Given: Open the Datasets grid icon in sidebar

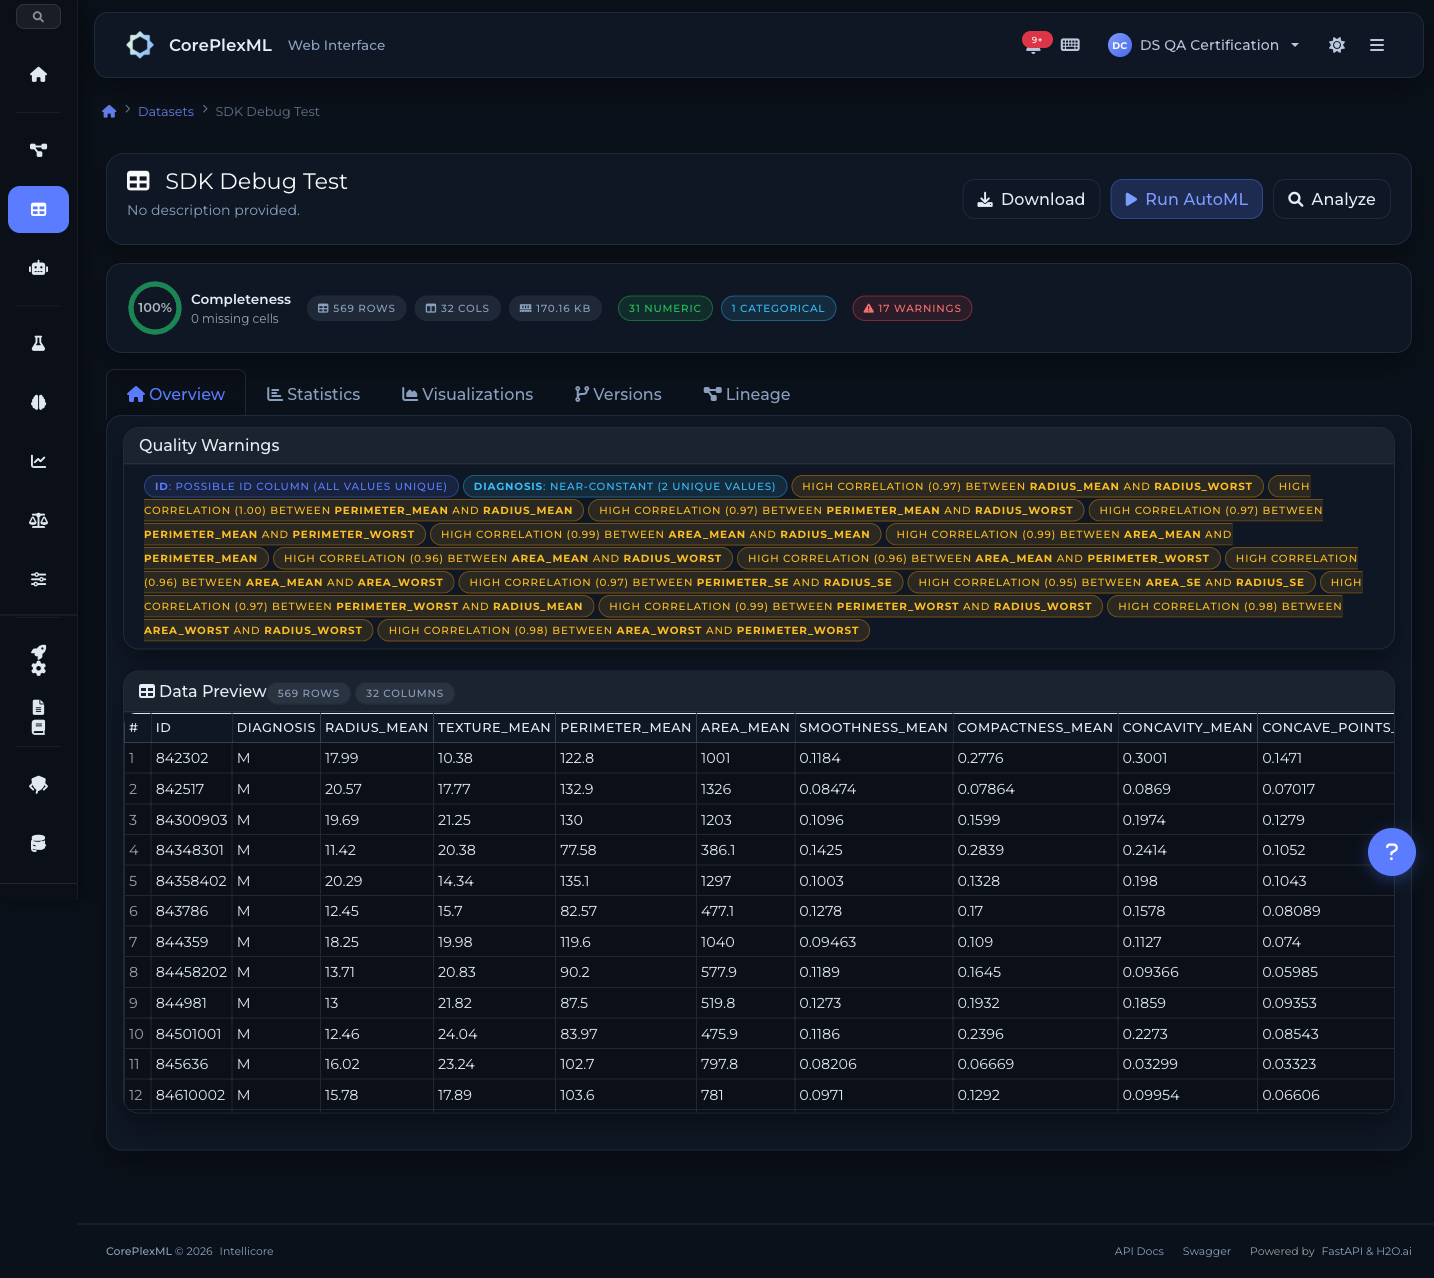Looking at the screenshot, I should click(38, 210).
